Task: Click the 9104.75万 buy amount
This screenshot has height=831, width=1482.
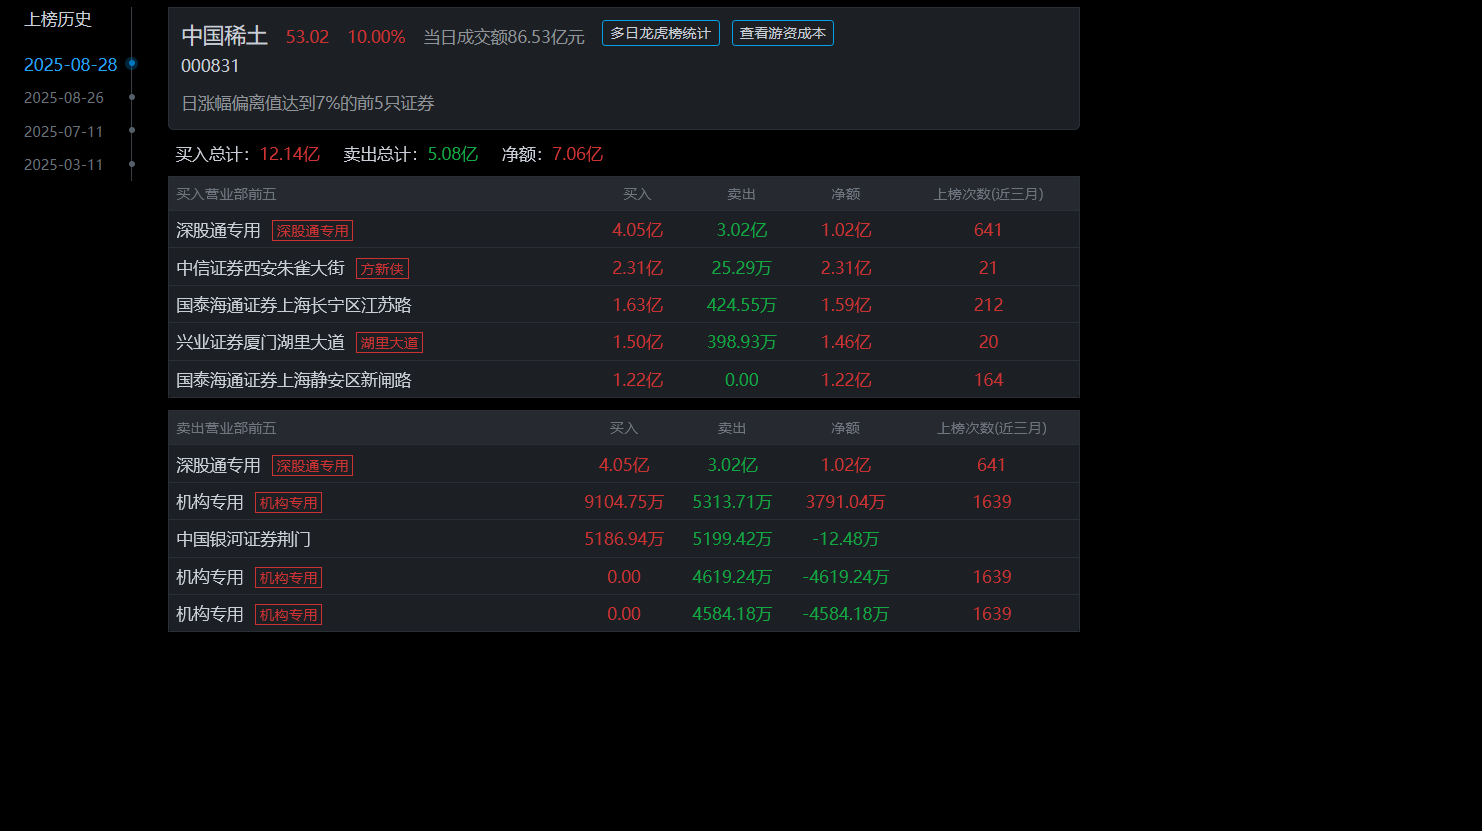Action: 624,502
